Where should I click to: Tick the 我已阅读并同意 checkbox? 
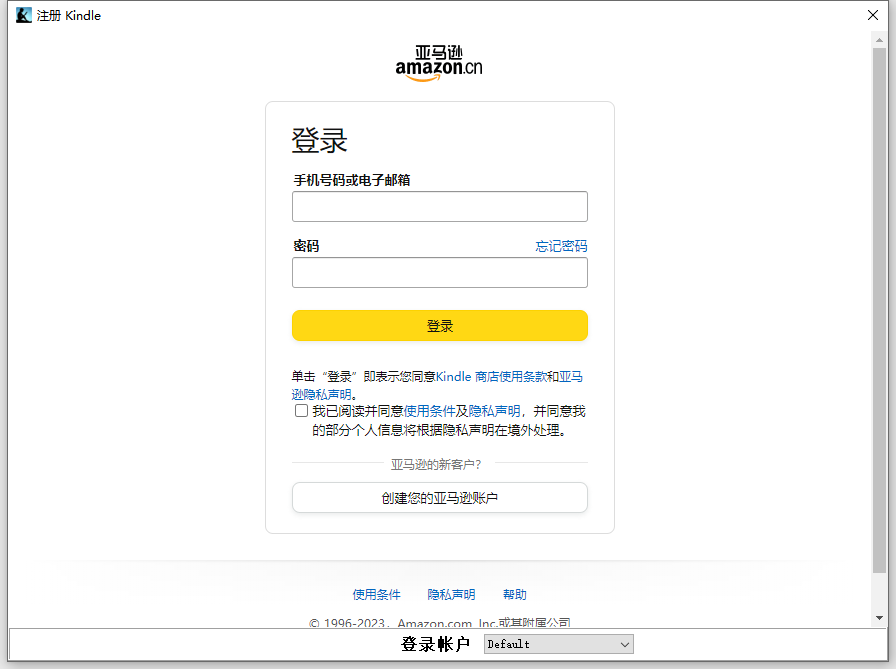tap(301, 411)
